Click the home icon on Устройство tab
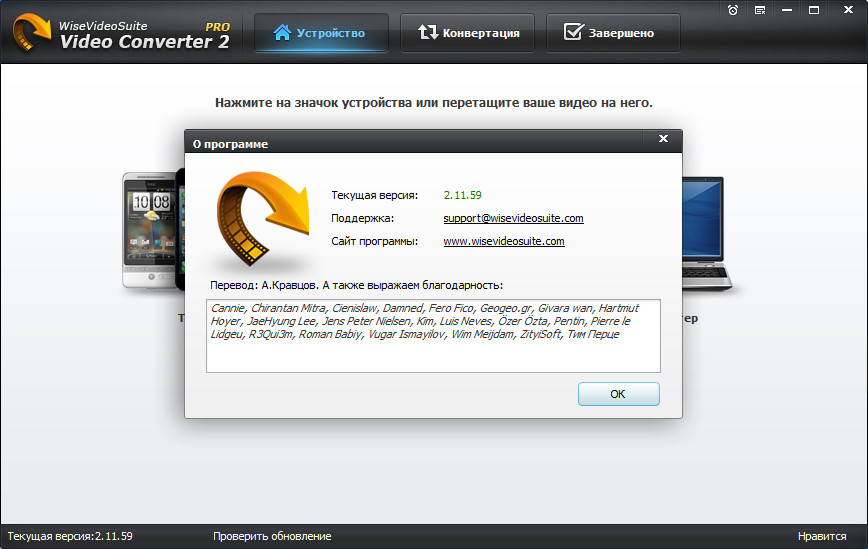The image size is (868, 549). (281, 33)
